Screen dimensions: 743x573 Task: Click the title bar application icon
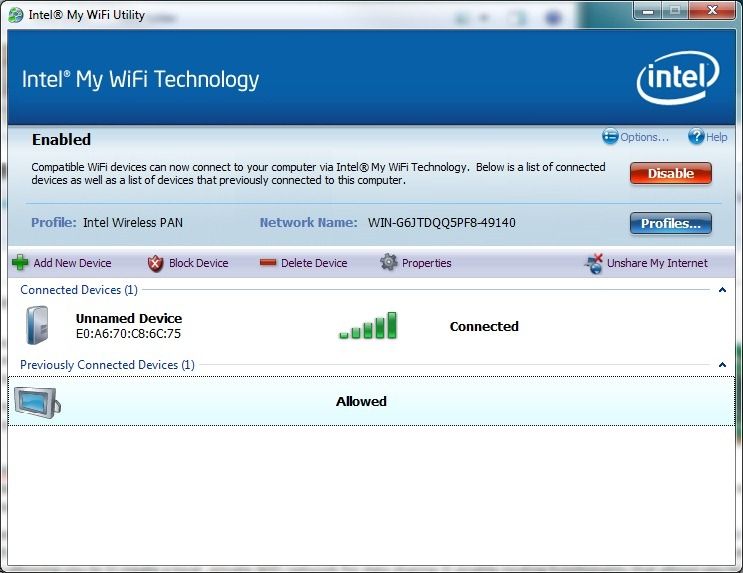coord(16,15)
